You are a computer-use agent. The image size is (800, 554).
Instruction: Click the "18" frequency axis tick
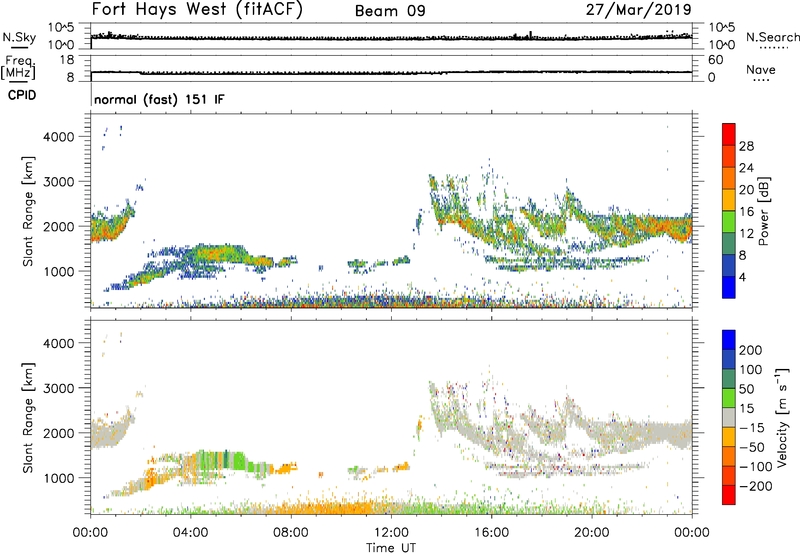point(67,60)
